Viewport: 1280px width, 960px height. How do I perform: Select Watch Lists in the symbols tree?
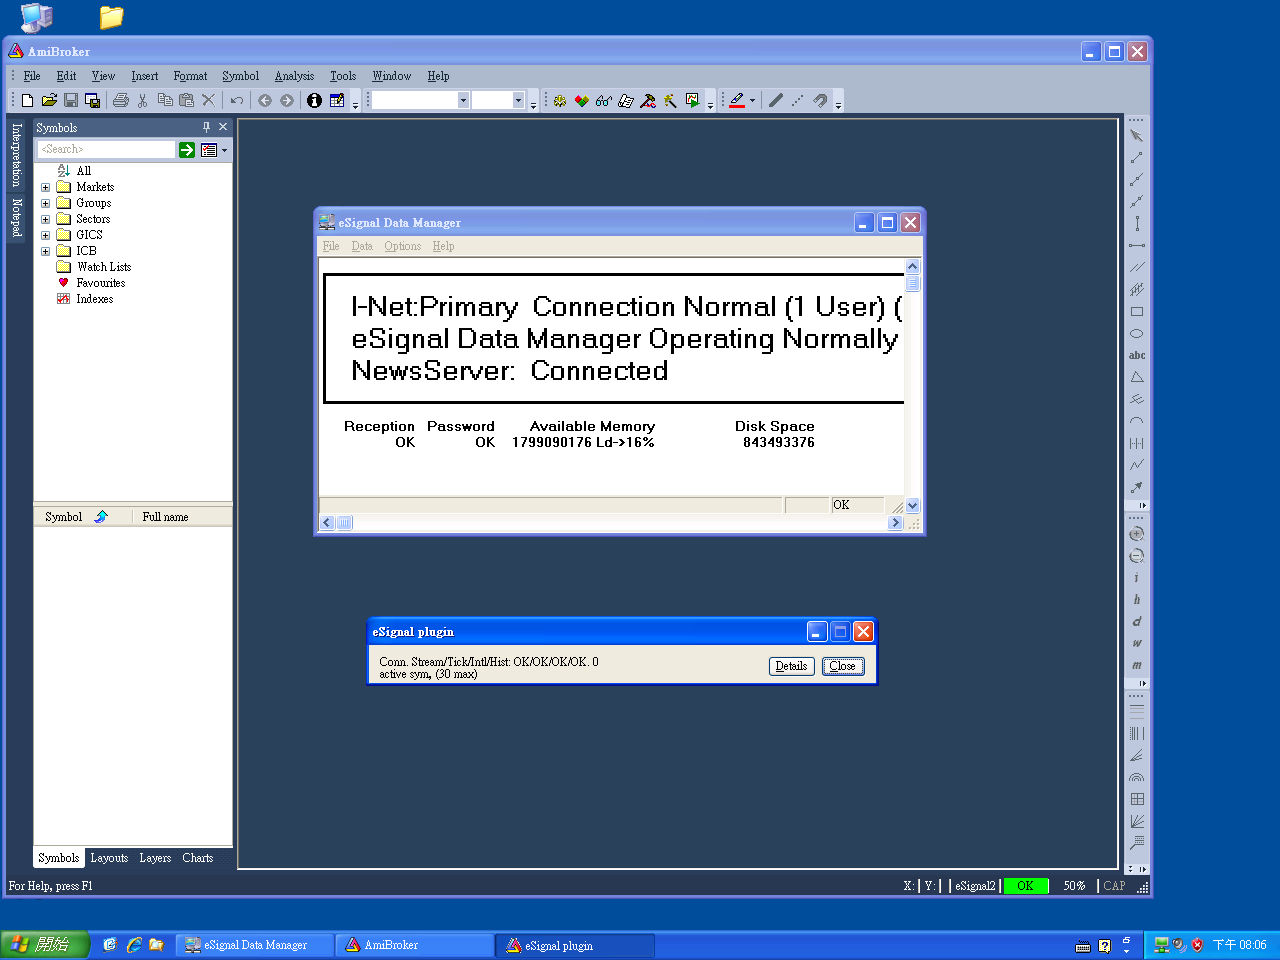pos(104,267)
